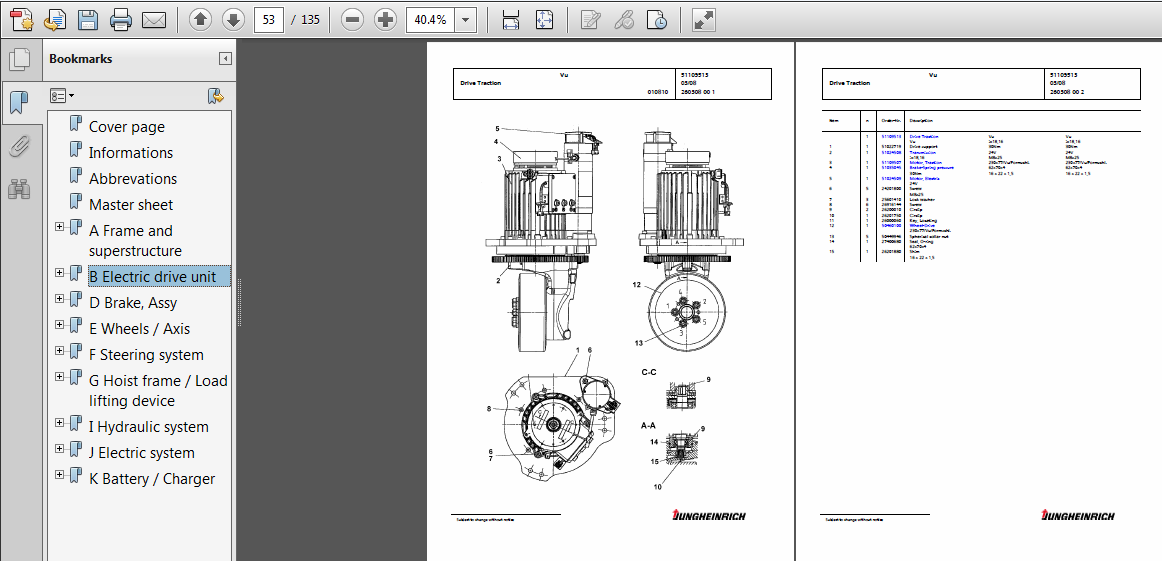Select the fit one full page icon
The width and height of the screenshot is (1162, 561).
(545, 20)
